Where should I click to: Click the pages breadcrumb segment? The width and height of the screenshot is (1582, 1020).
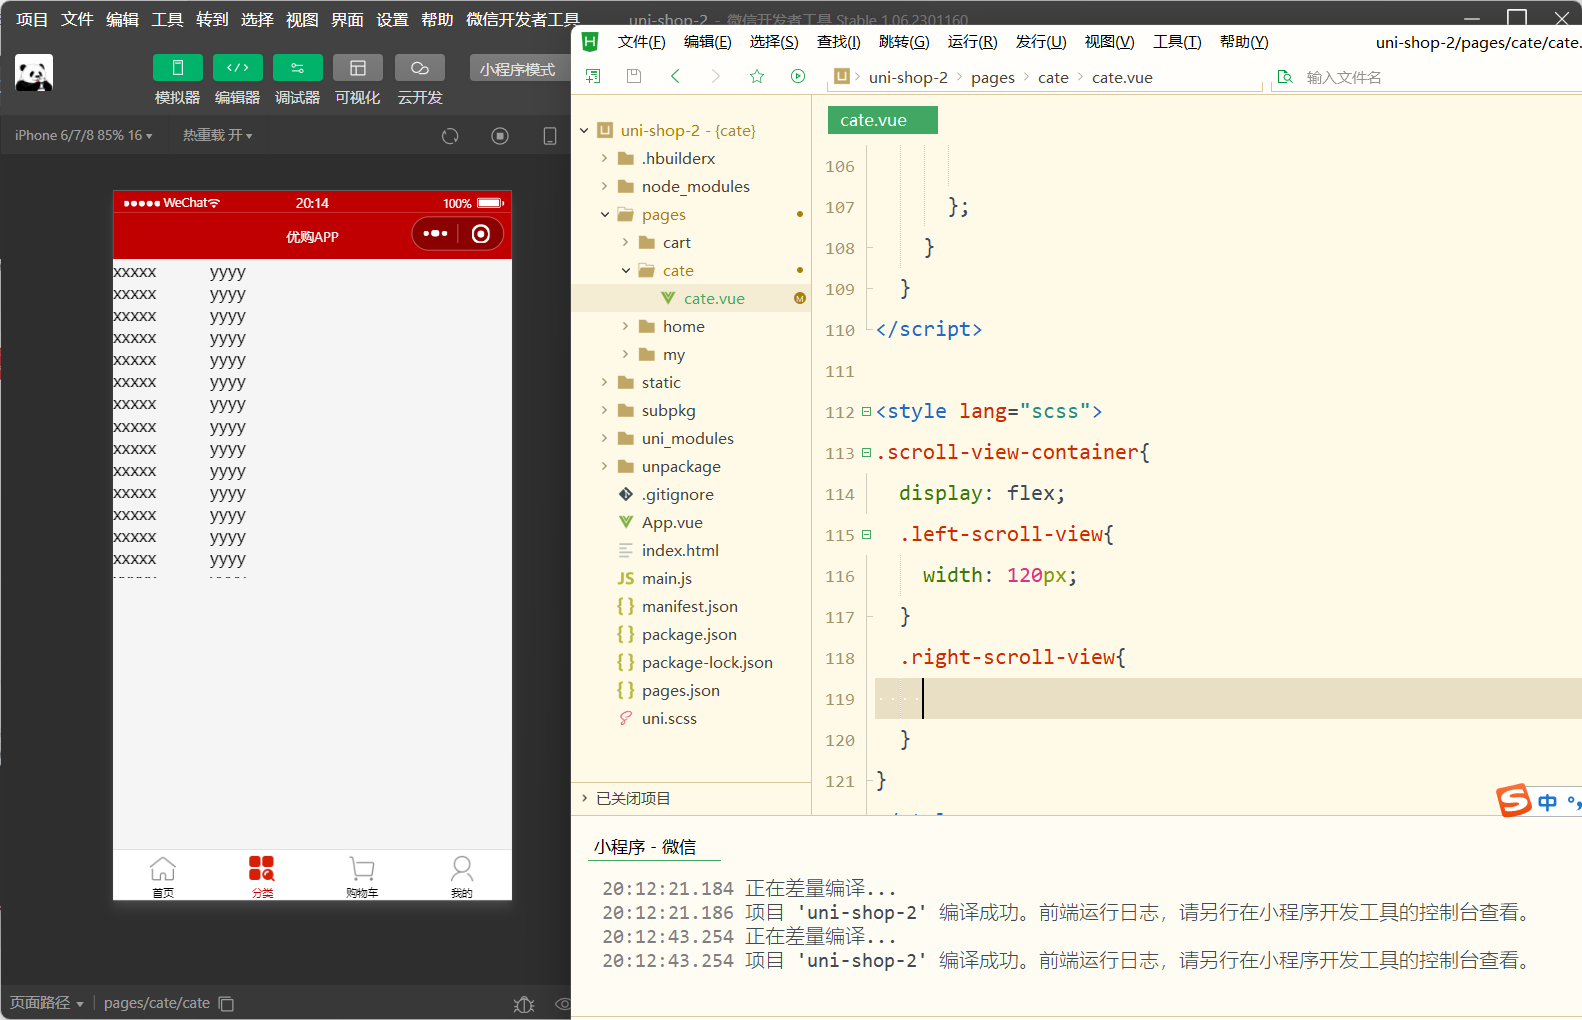click(993, 78)
